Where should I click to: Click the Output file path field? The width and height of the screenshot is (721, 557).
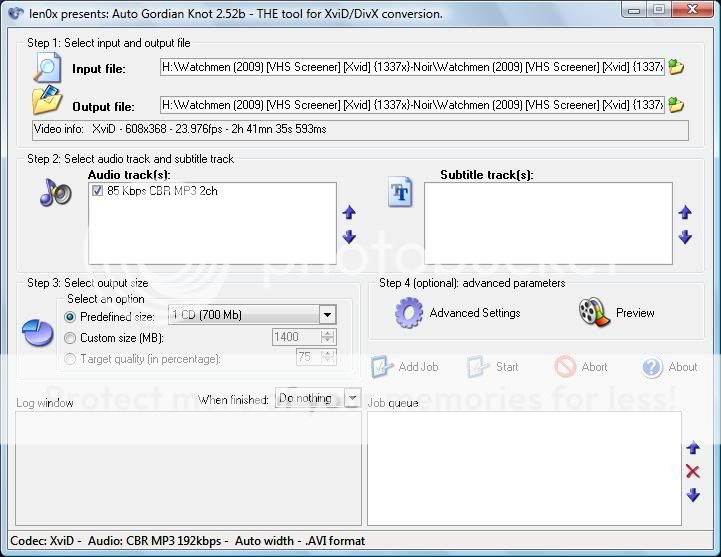click(411, 105)
